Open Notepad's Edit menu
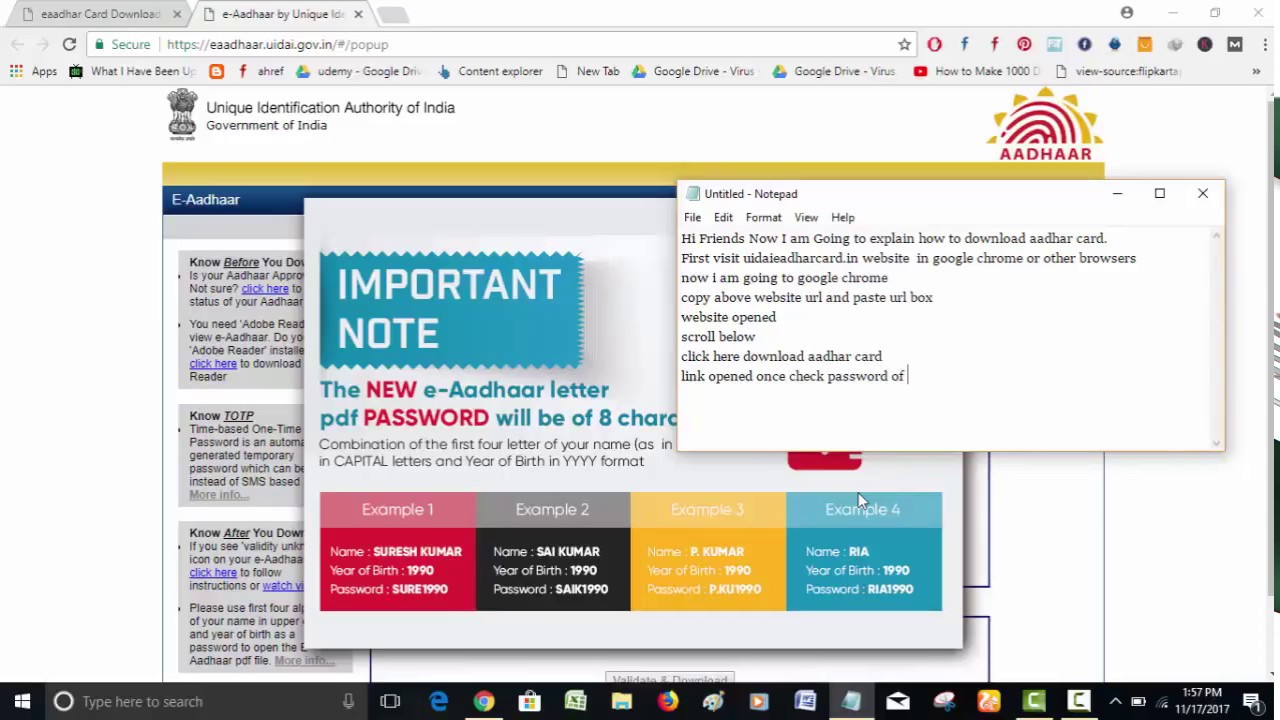This screenshot has width=1280, height=720. pos(723,217)
